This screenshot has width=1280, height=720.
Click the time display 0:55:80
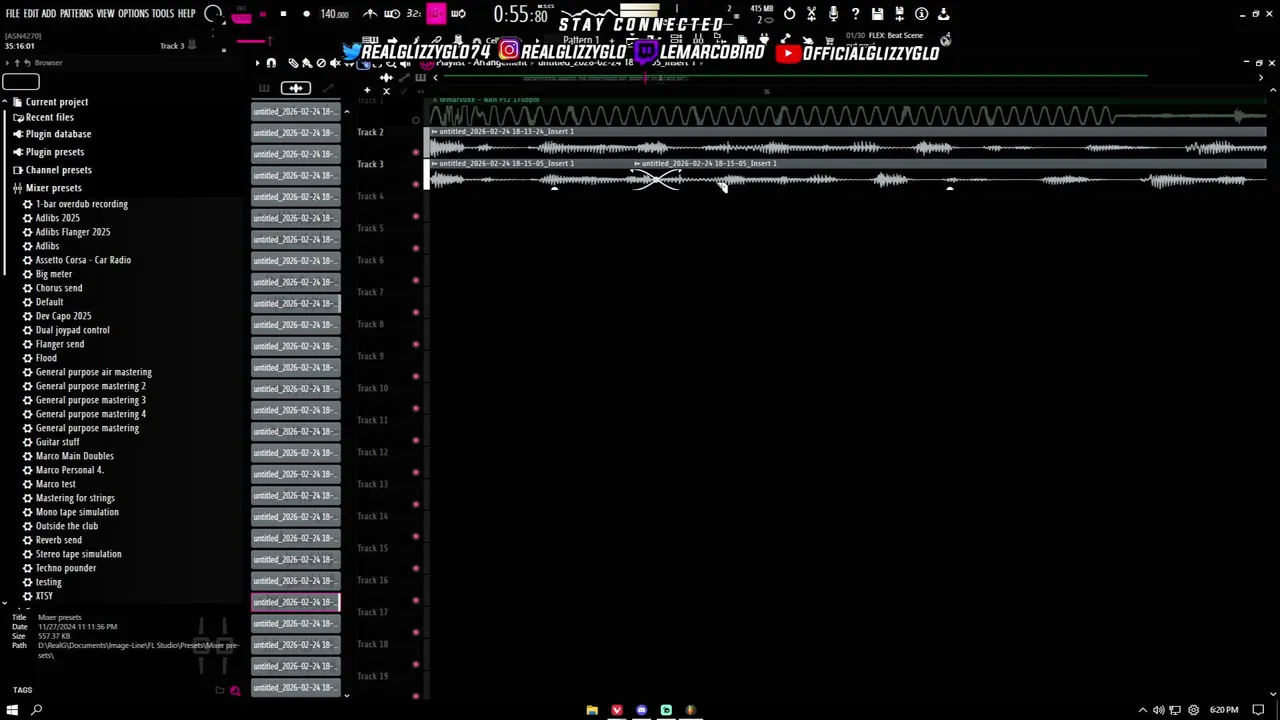pos(521,15)
